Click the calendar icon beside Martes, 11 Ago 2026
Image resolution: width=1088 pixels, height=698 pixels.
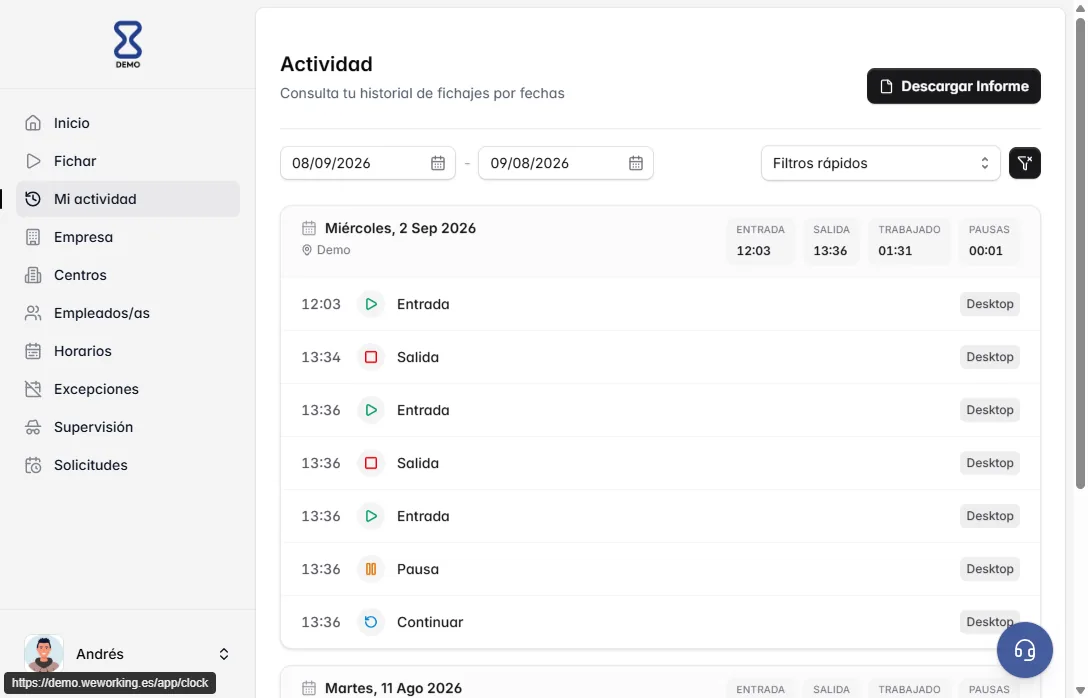[309, 688]
